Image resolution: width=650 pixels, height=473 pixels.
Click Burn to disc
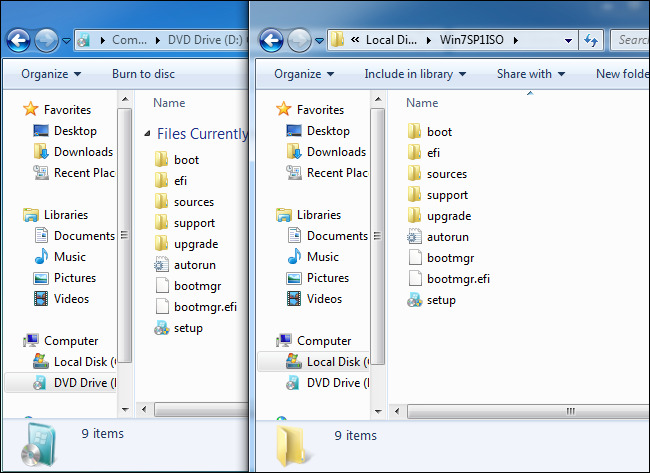click(x=143, y=74)
